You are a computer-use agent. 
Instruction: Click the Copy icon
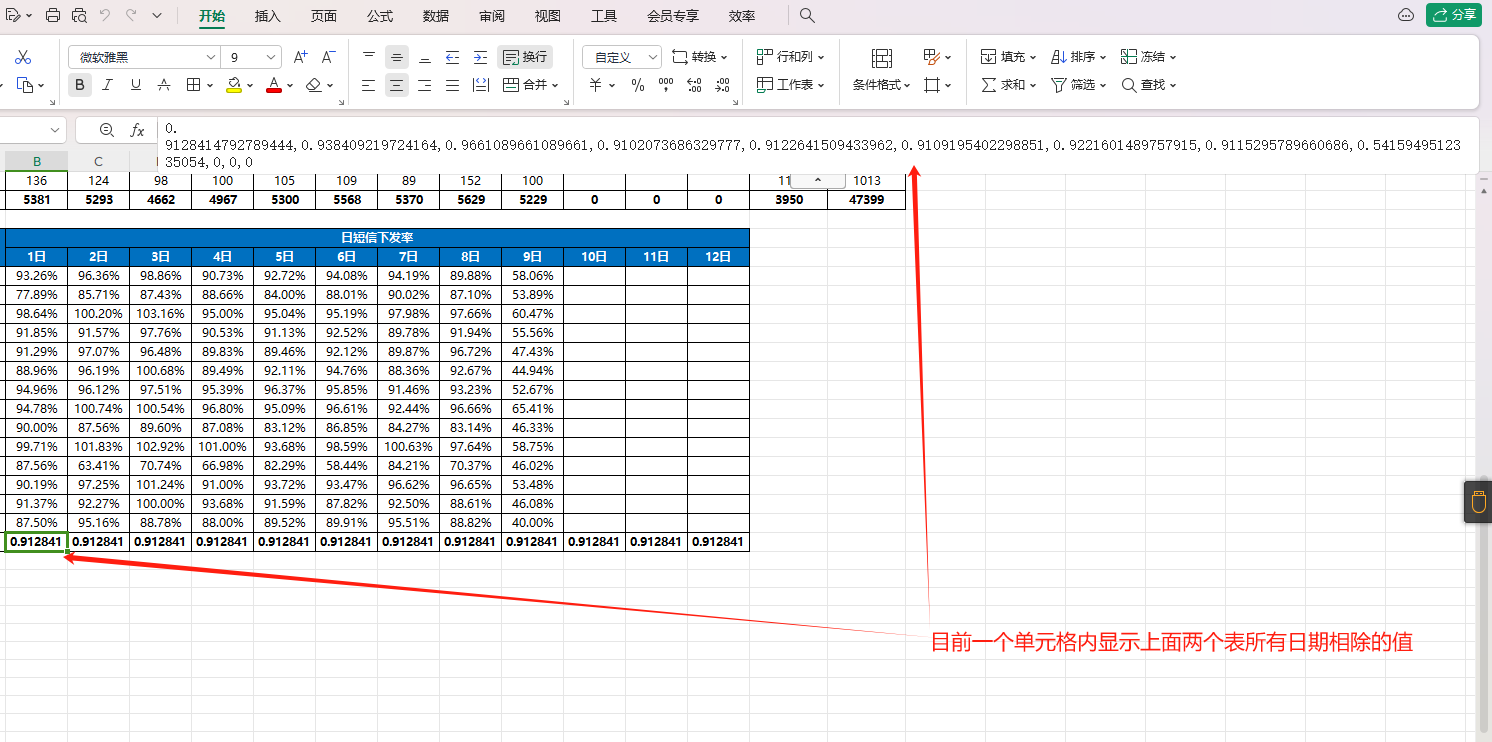(24, 85)
